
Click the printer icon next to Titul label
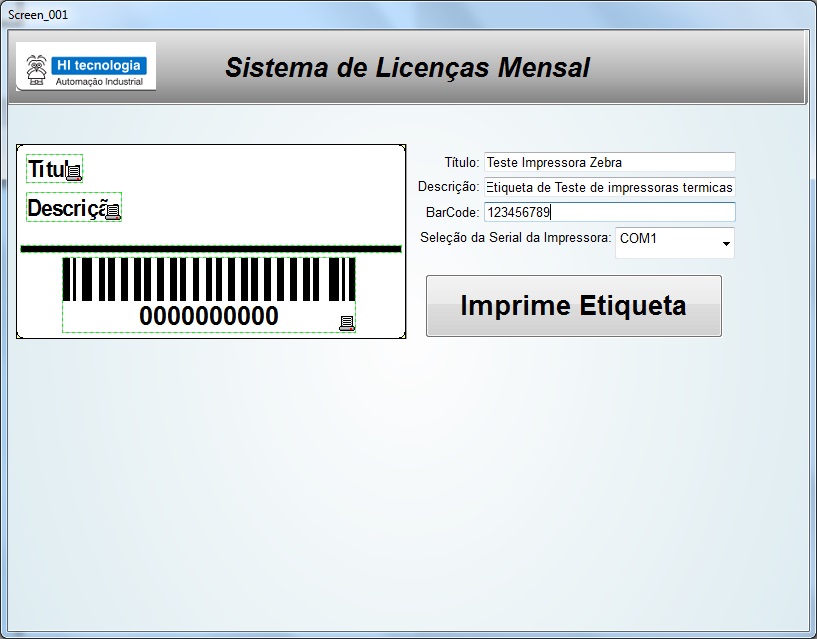coord(75,173)
